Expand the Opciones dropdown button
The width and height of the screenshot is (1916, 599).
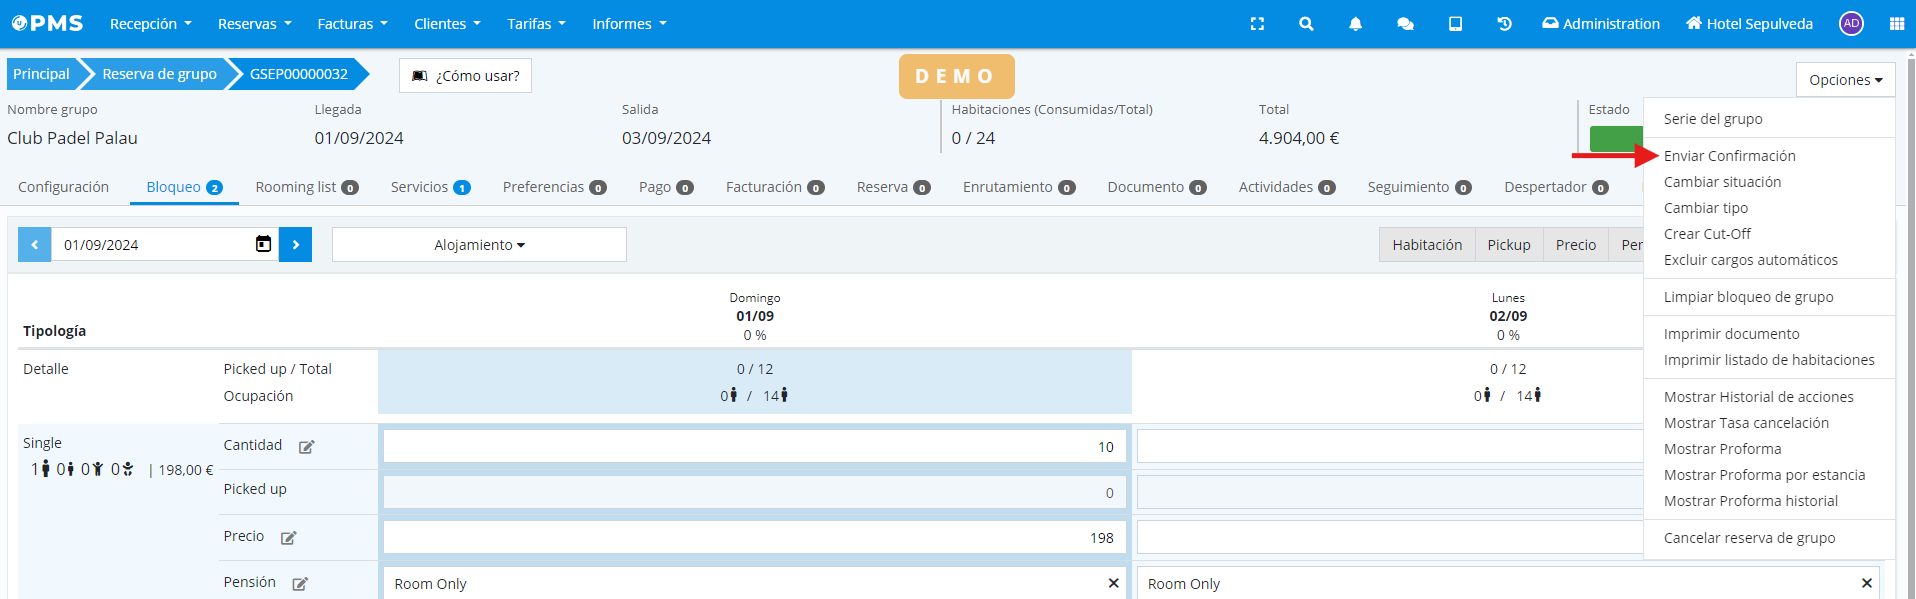coord(1845,80)
